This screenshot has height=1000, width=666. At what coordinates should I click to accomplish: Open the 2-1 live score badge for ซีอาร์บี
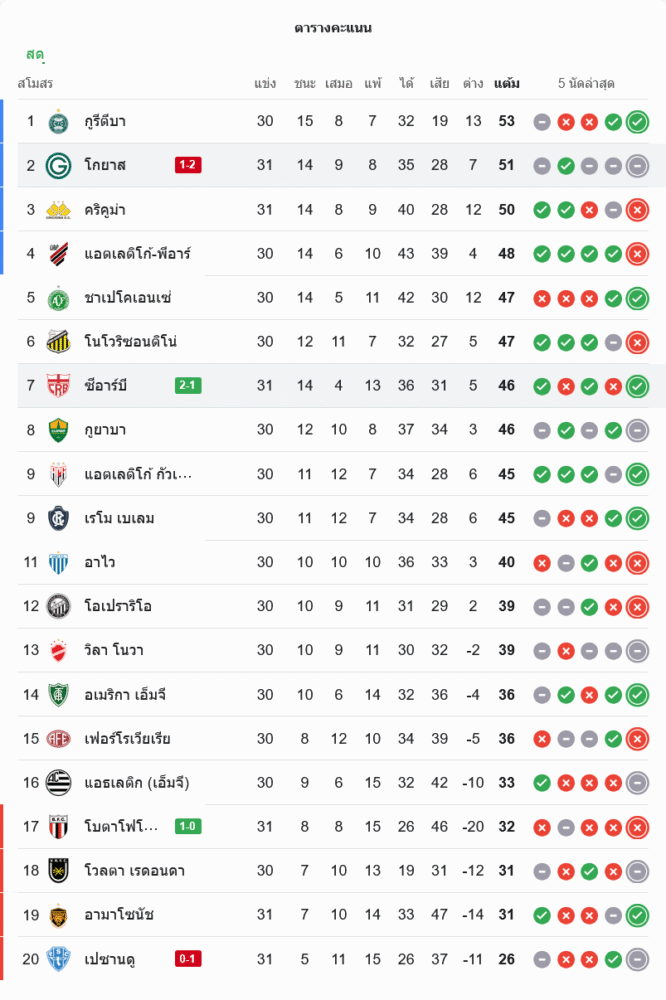(x=188, y=385)
